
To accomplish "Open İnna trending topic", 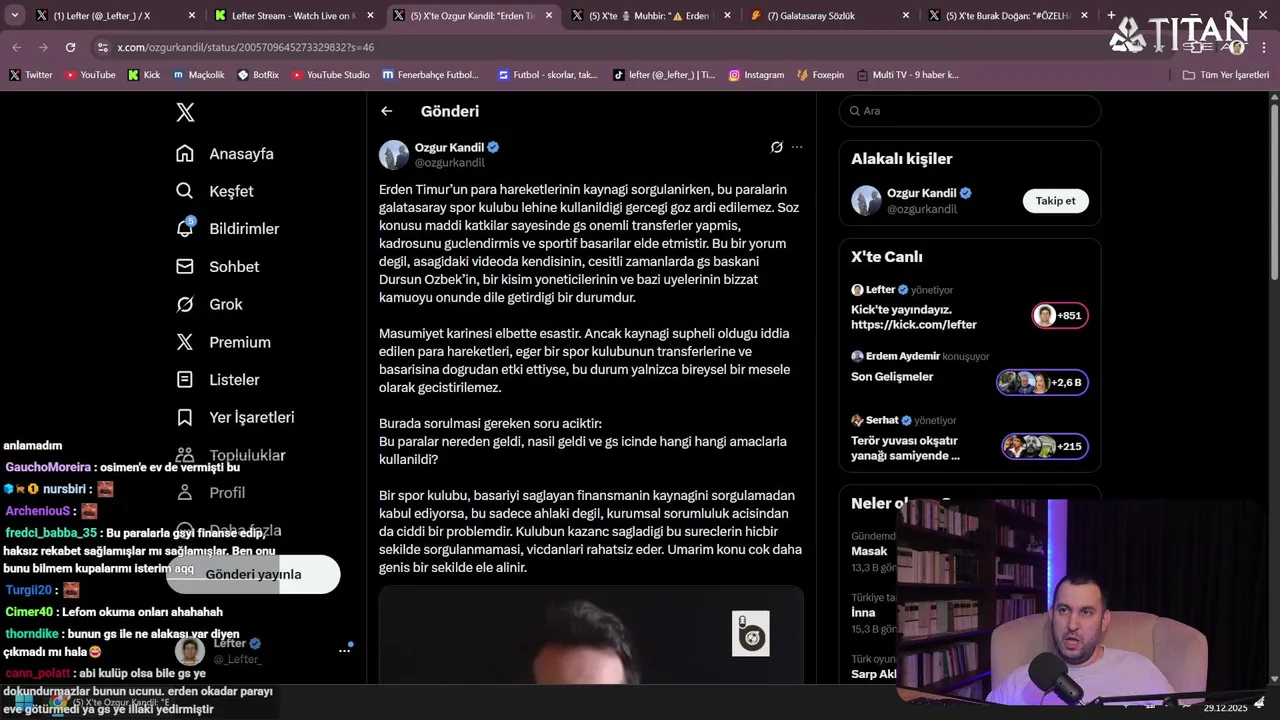I will (873, 612).
